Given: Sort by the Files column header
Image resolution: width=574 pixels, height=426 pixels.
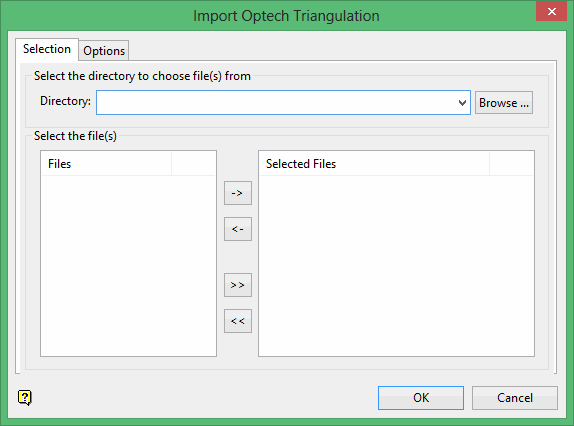Looking at the screenshot, I should tap(107, 164).
